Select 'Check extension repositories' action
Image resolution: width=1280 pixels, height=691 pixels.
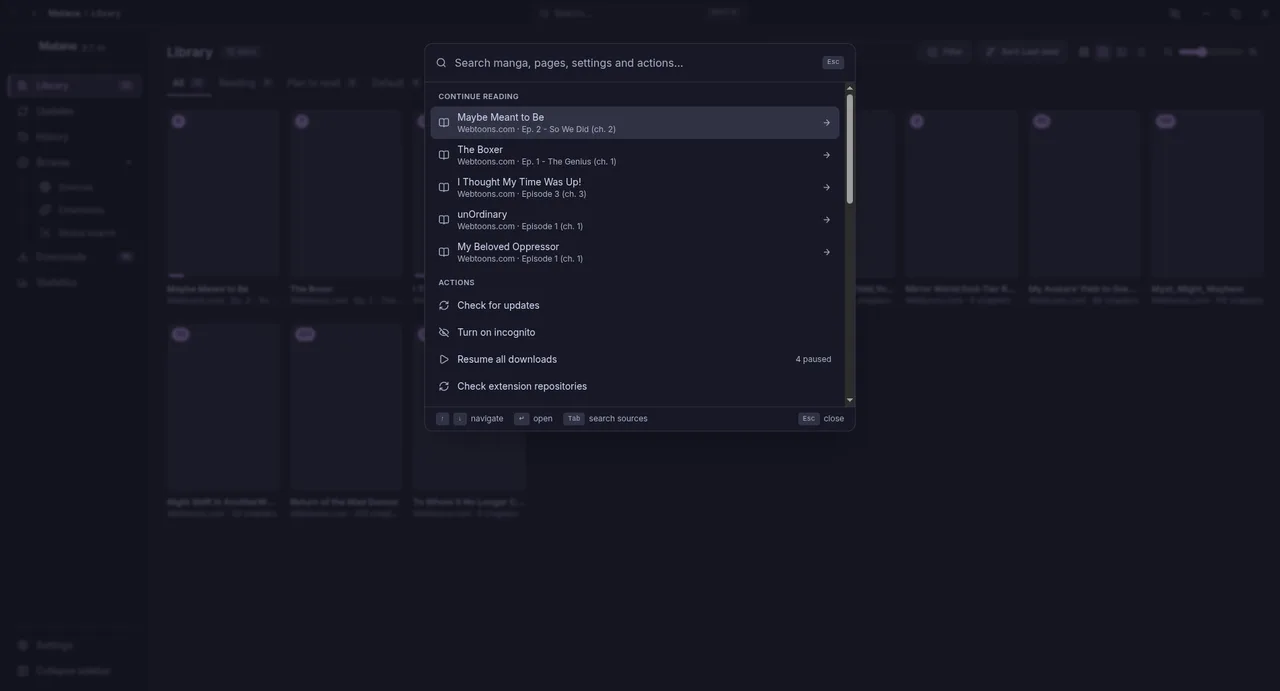(635, 386)
